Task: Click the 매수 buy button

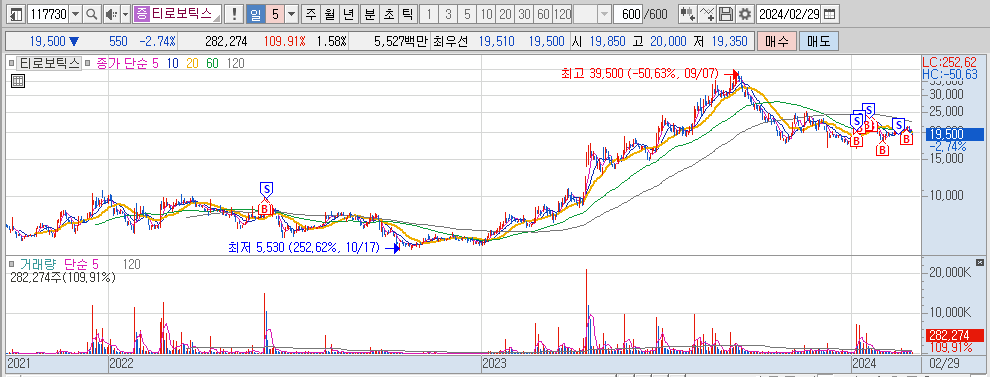Action: click(x=777, y=42)
